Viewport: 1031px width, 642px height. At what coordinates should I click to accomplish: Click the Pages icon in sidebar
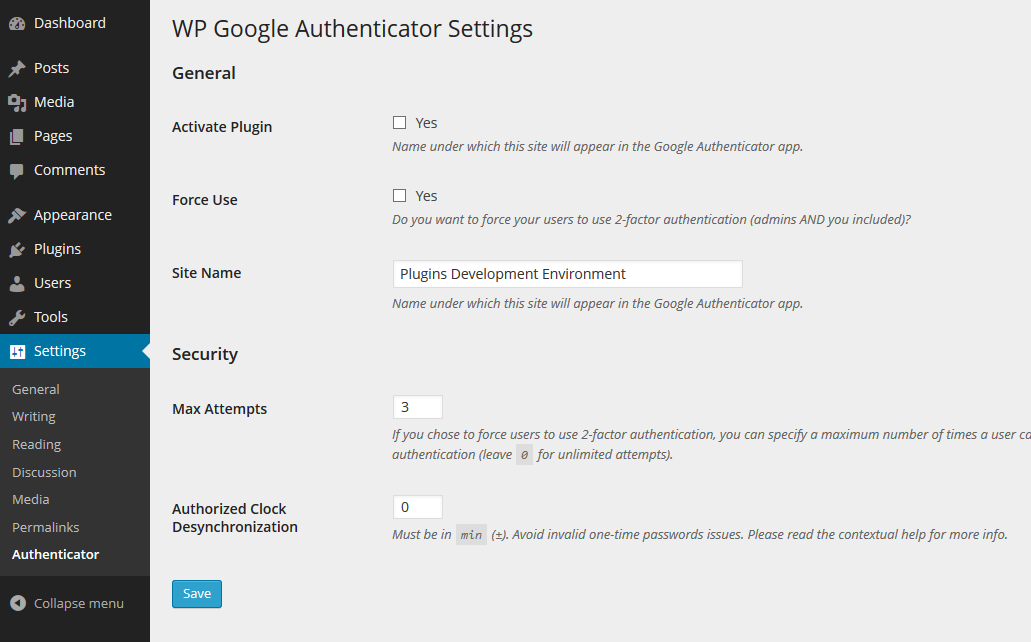click(x=17, y=137)
